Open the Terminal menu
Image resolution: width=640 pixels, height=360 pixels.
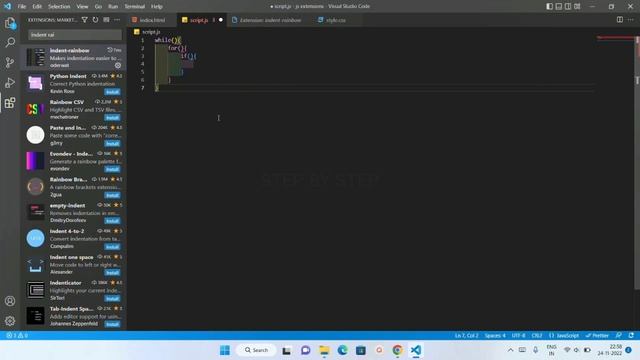click(135, 7)
